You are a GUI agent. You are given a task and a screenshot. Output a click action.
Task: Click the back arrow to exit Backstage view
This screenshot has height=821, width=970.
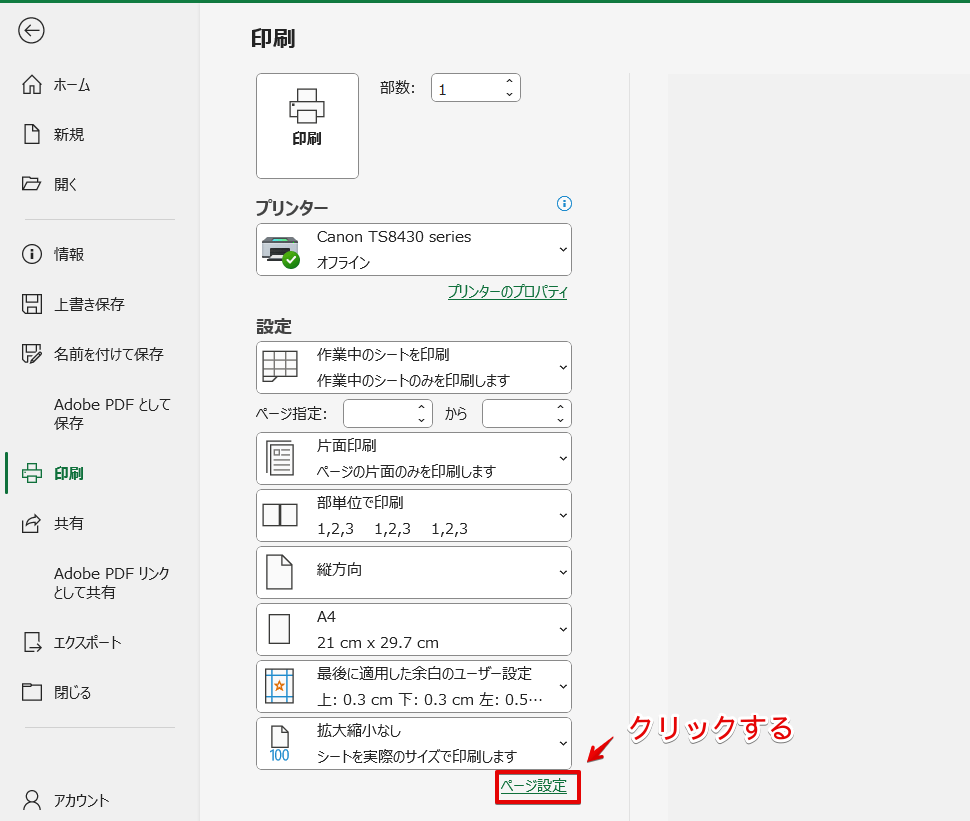click(31, 31)
